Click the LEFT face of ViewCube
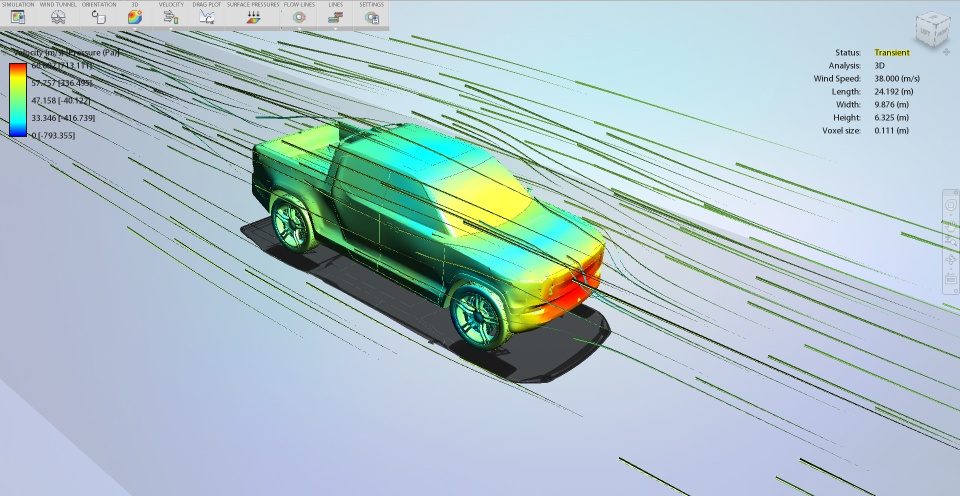960x496 pixels. 924,32
